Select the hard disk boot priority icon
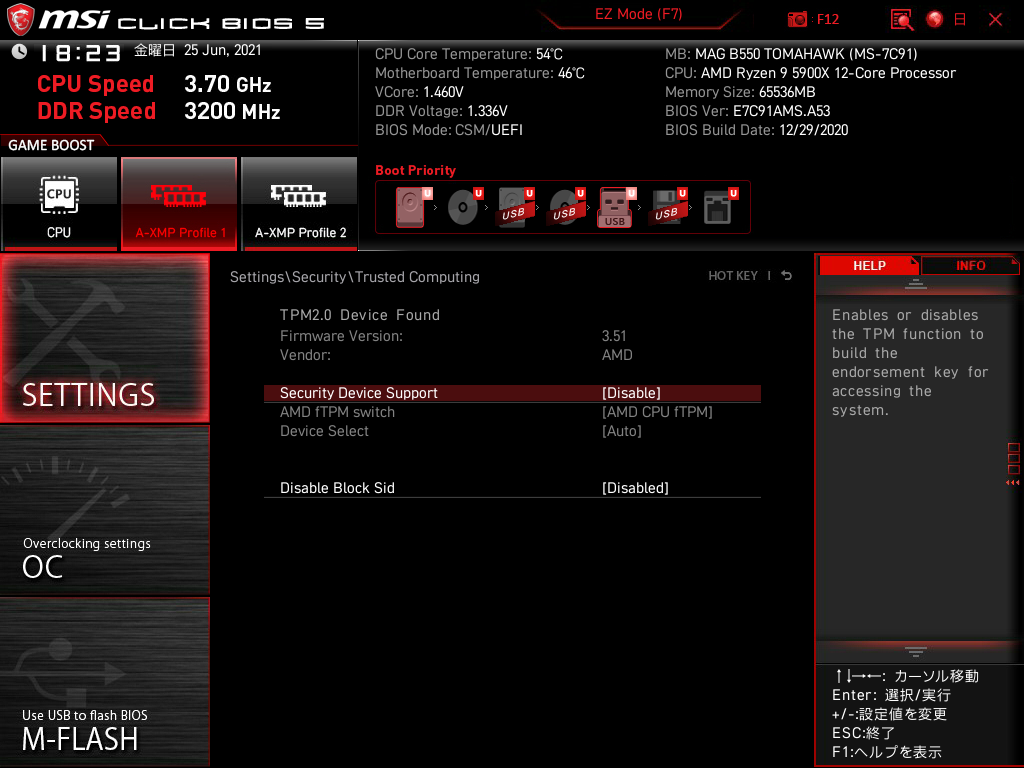Image resolution: width=1024 pixels, height=768 pixels. tap(413, 207)
